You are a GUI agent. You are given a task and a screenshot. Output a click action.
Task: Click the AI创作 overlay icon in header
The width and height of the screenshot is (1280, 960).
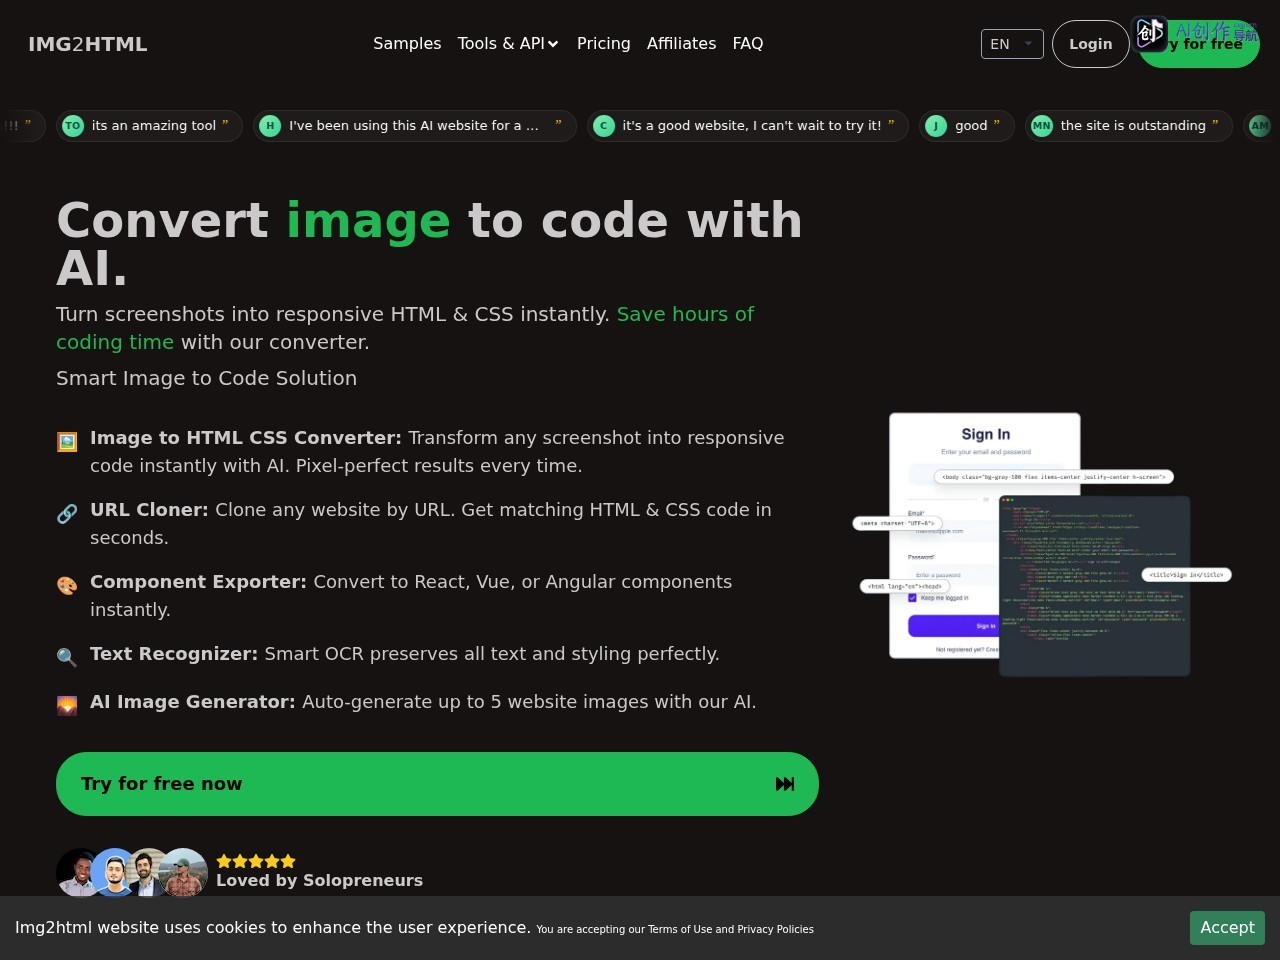(x=1150, y=33)
